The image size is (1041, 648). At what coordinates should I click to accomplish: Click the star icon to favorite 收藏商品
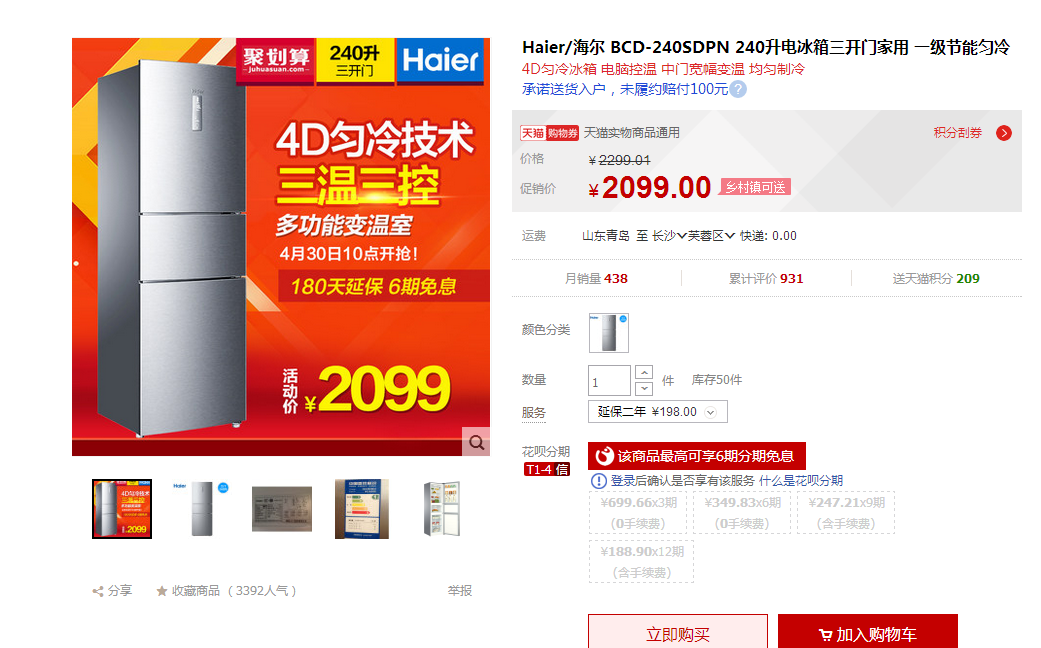pyautogui.click(x=161, y=591)
